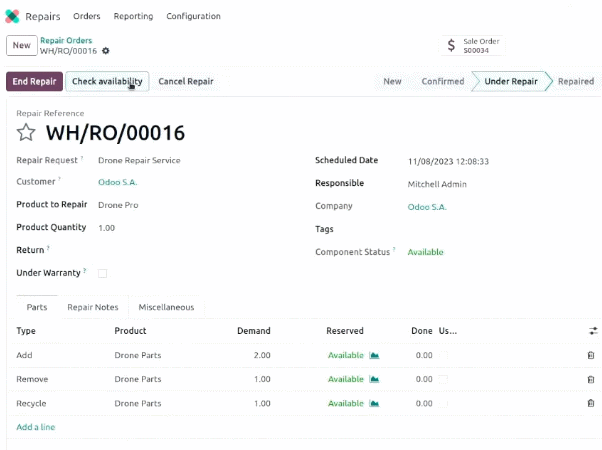Click the Type cell 'Add'
The image size is (602, 450).
pos(24,355)
